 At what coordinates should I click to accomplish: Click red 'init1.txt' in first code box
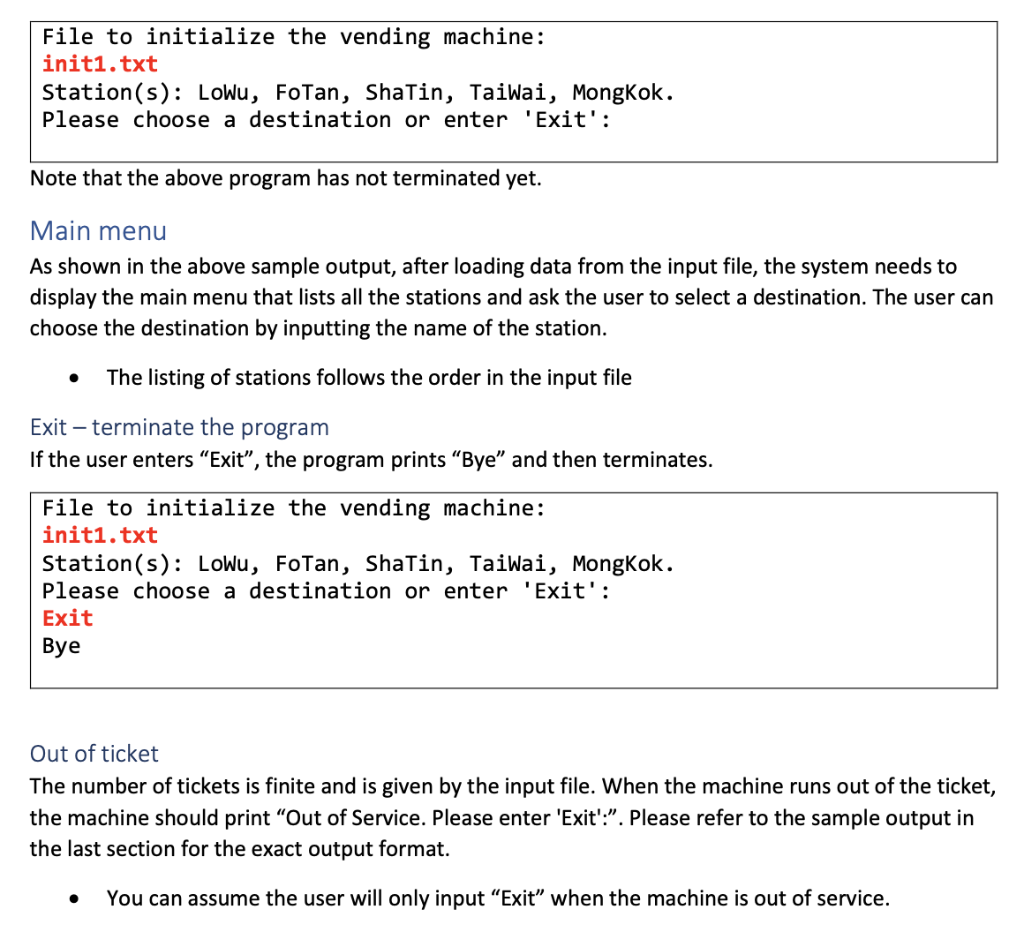tap(100, 64)
